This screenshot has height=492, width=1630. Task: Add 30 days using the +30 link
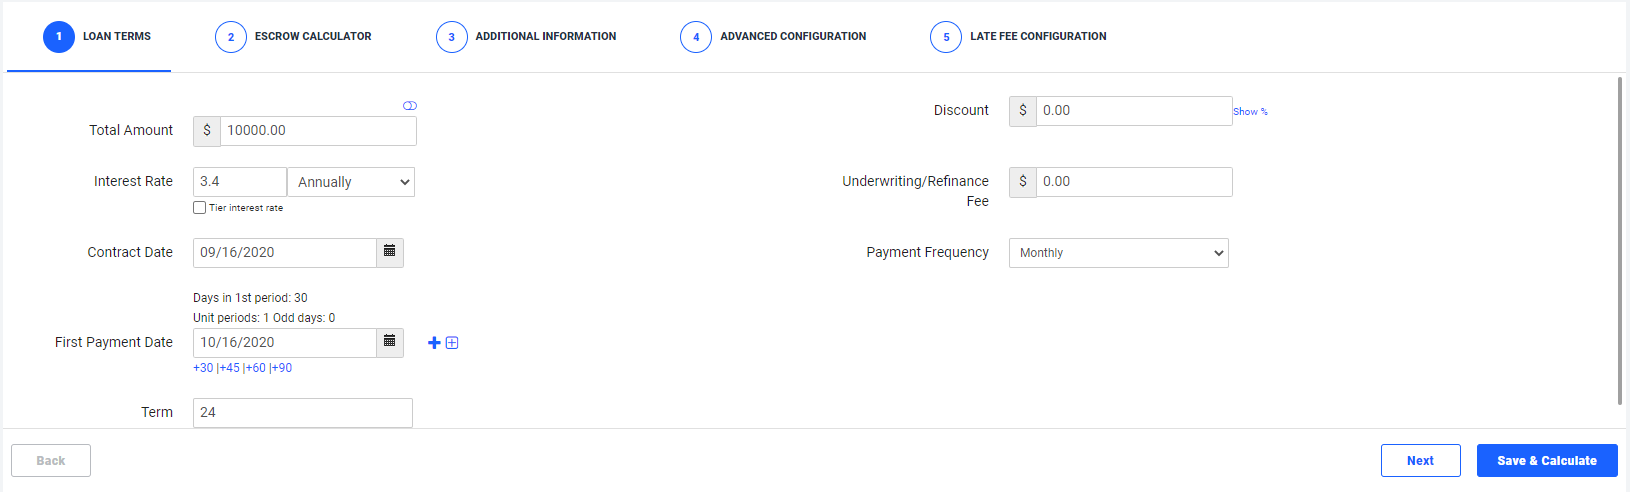point(203,368)
